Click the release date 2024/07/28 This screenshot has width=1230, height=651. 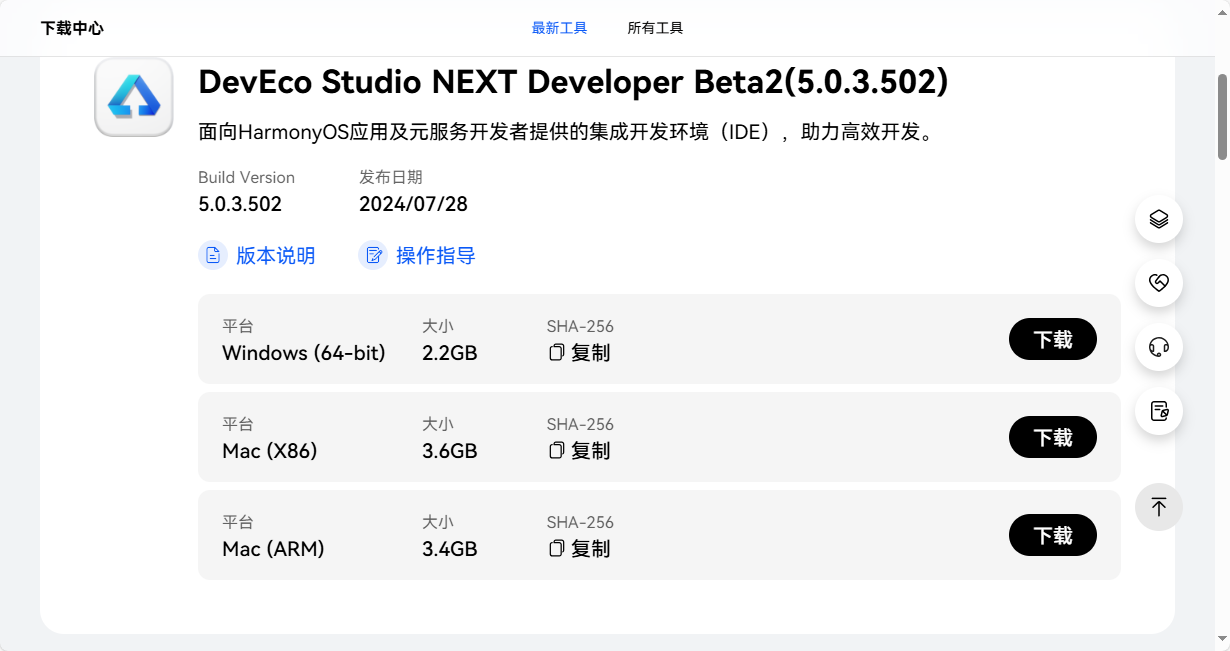click(413, 204)
